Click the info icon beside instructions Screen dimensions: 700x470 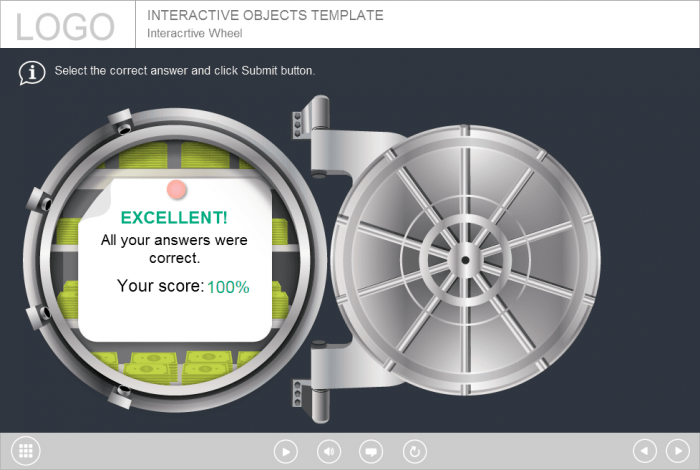point(32,72)
